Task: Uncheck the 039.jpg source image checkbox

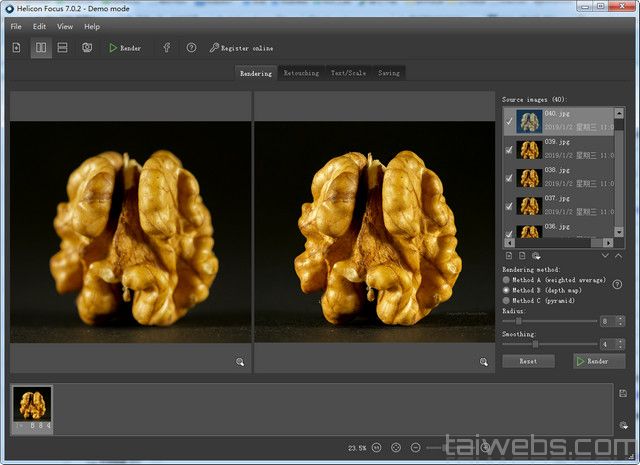Action: click(510, 150)
